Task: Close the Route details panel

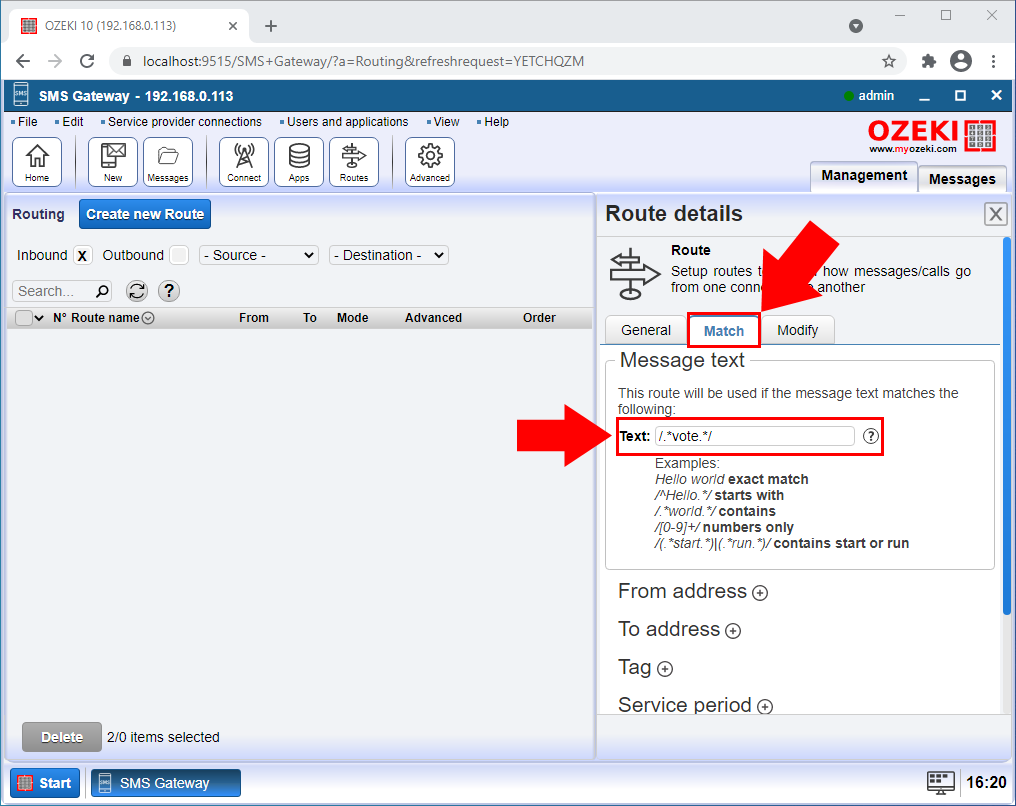Action: 996,214
